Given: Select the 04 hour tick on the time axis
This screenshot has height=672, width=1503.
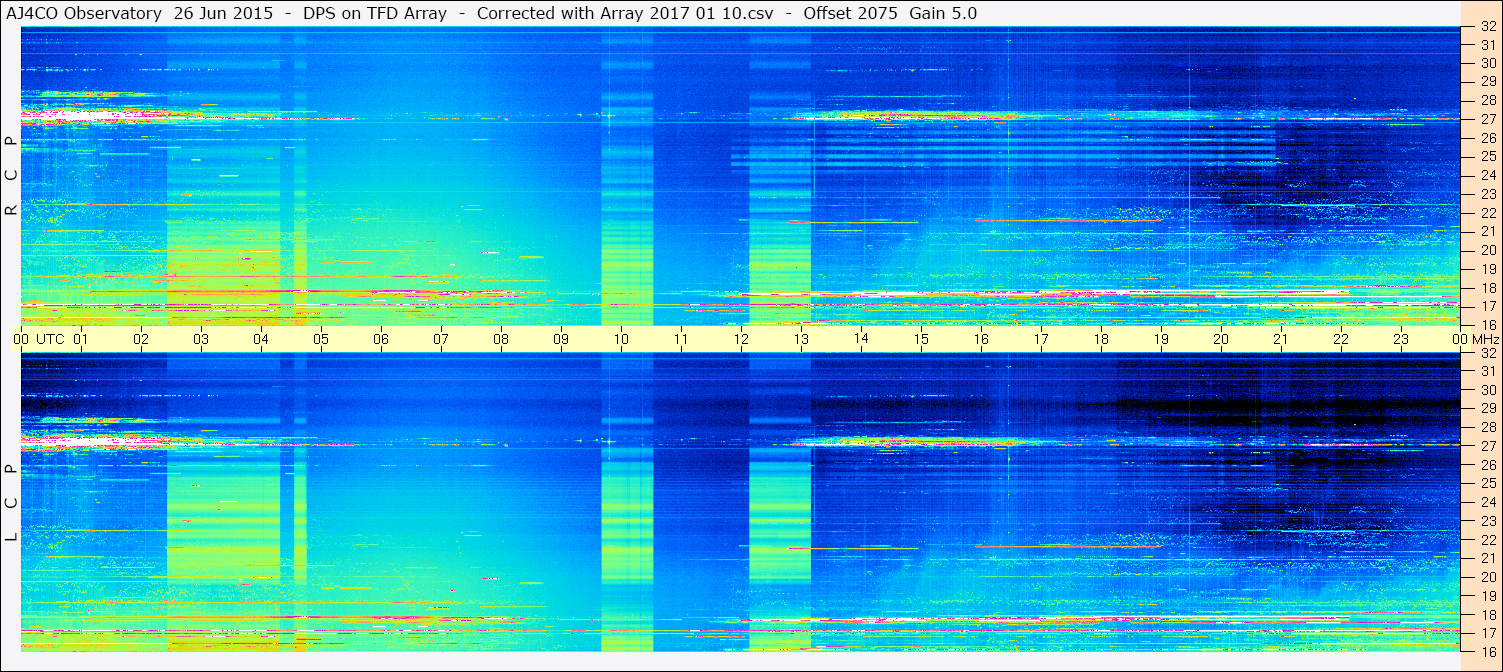Looking at the screenshot, I should click(x=261, y=339).
